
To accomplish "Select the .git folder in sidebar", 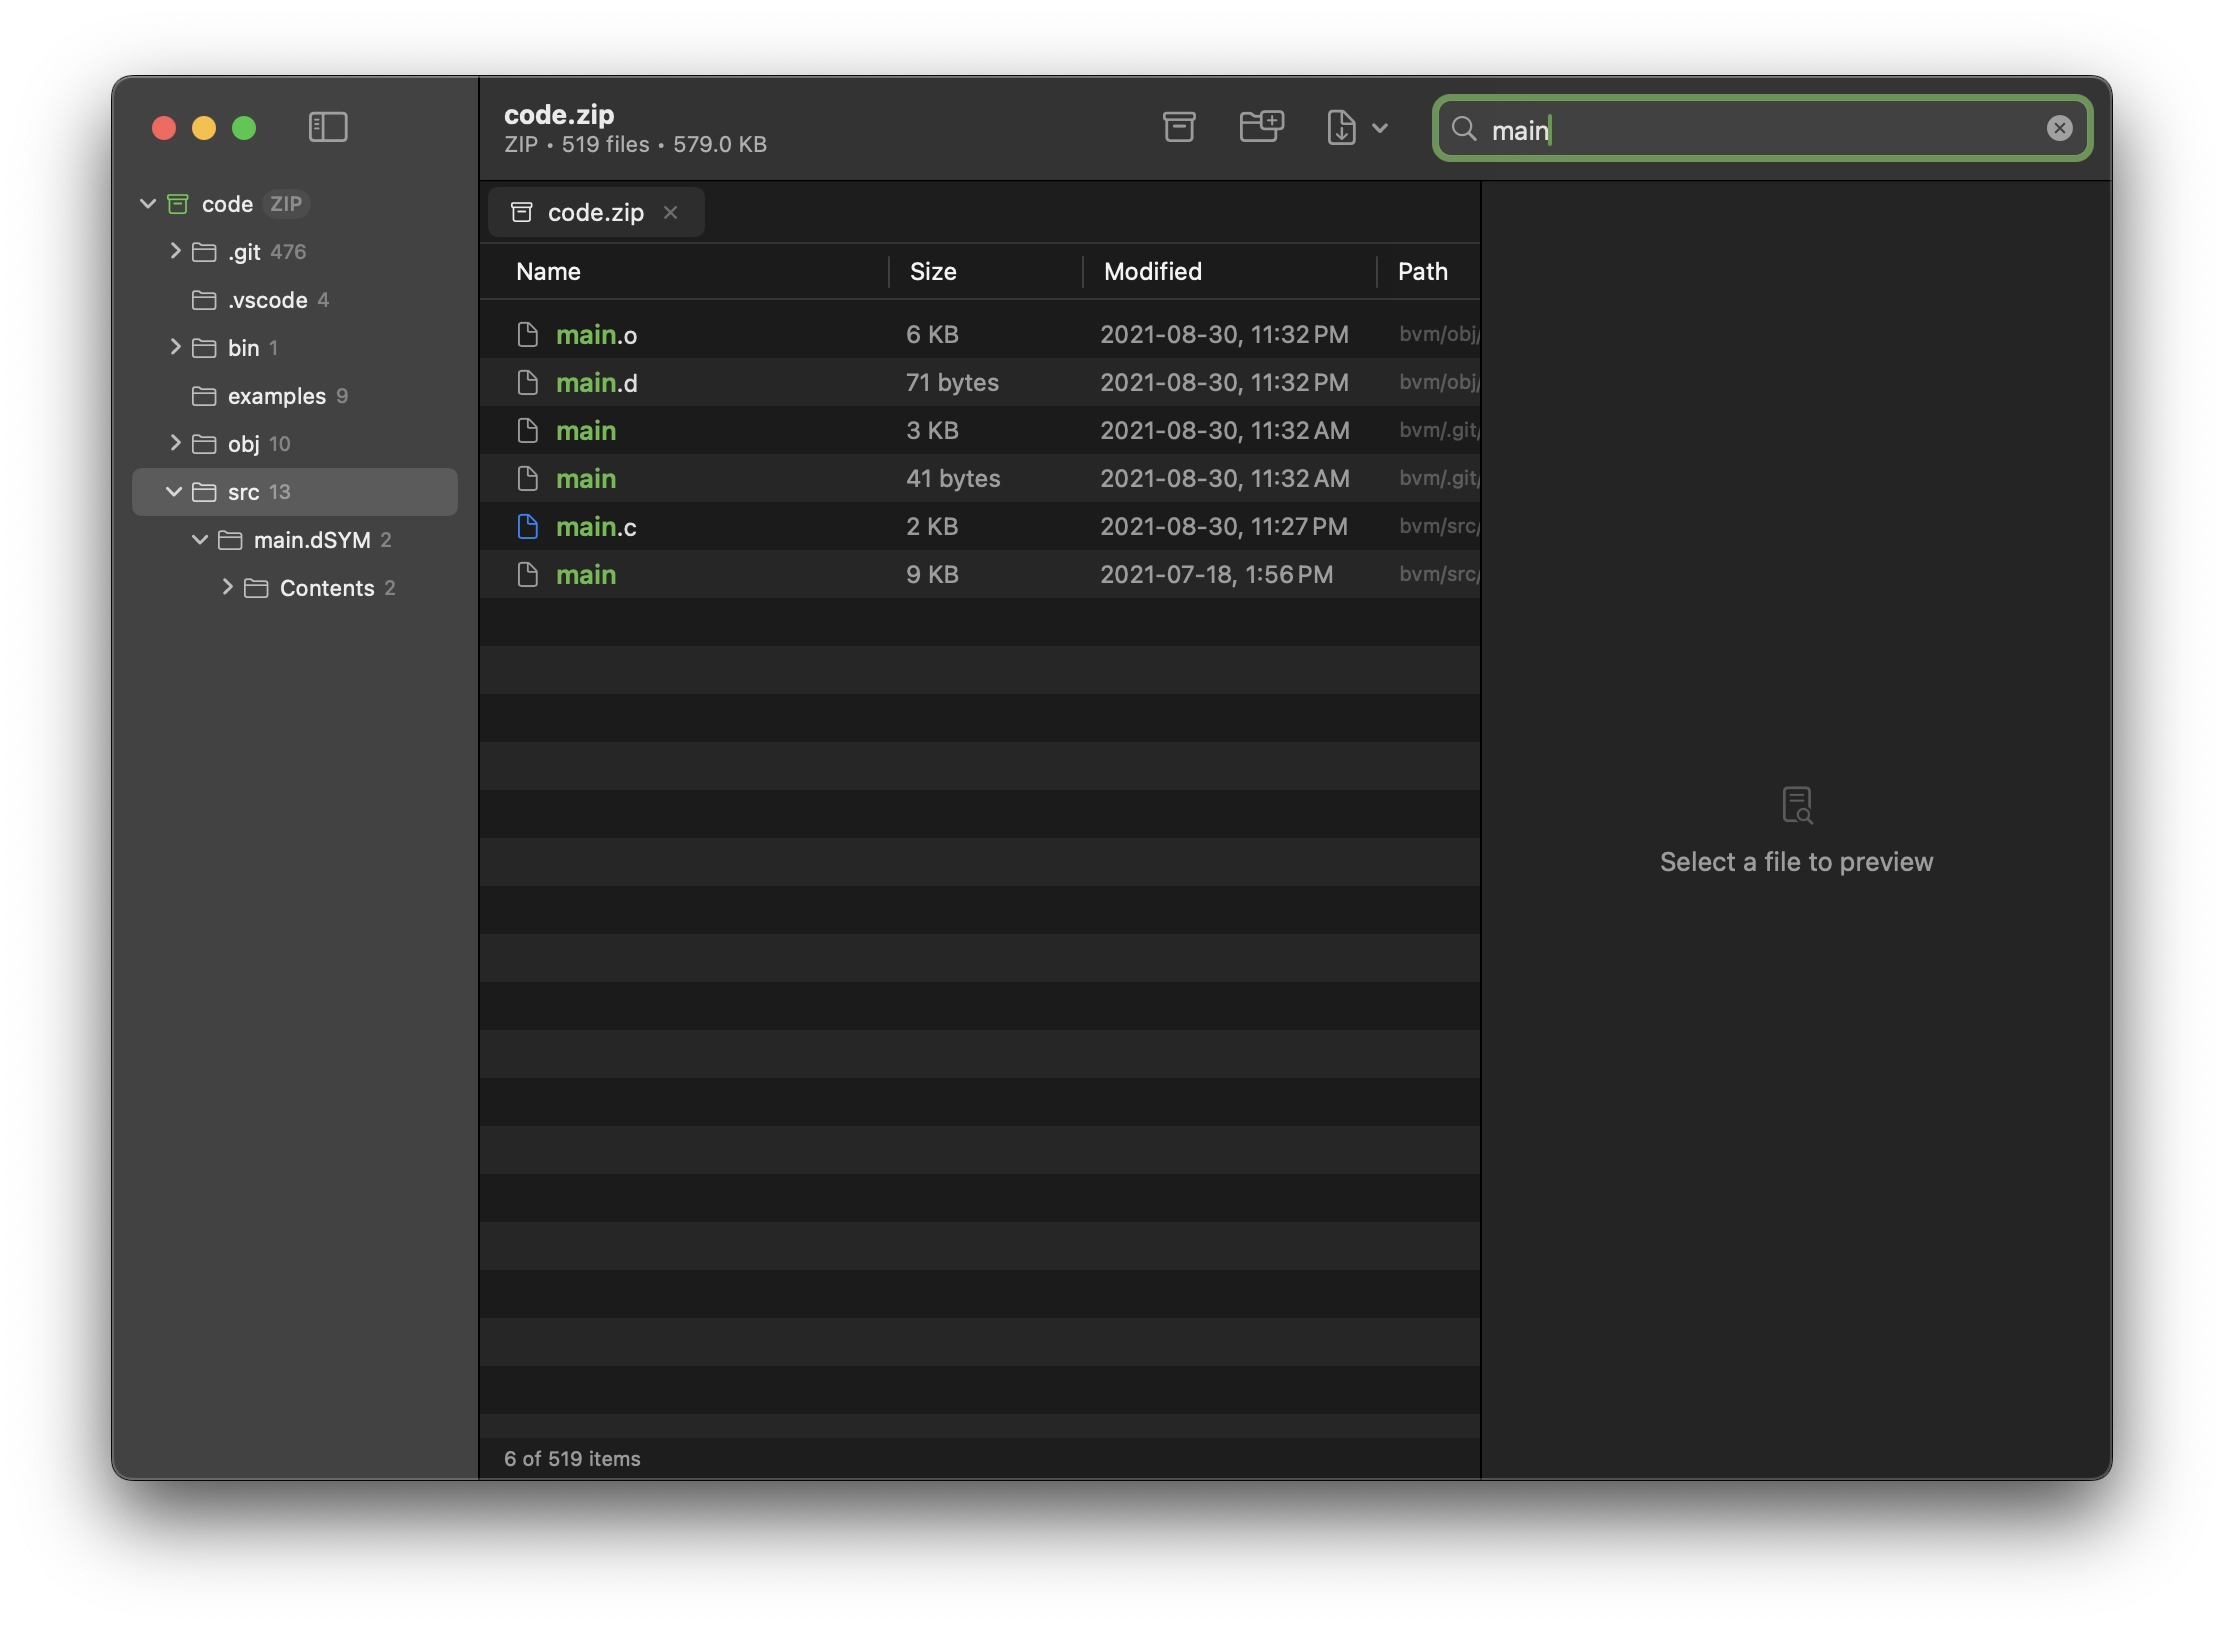I will [x=295, y=252].
